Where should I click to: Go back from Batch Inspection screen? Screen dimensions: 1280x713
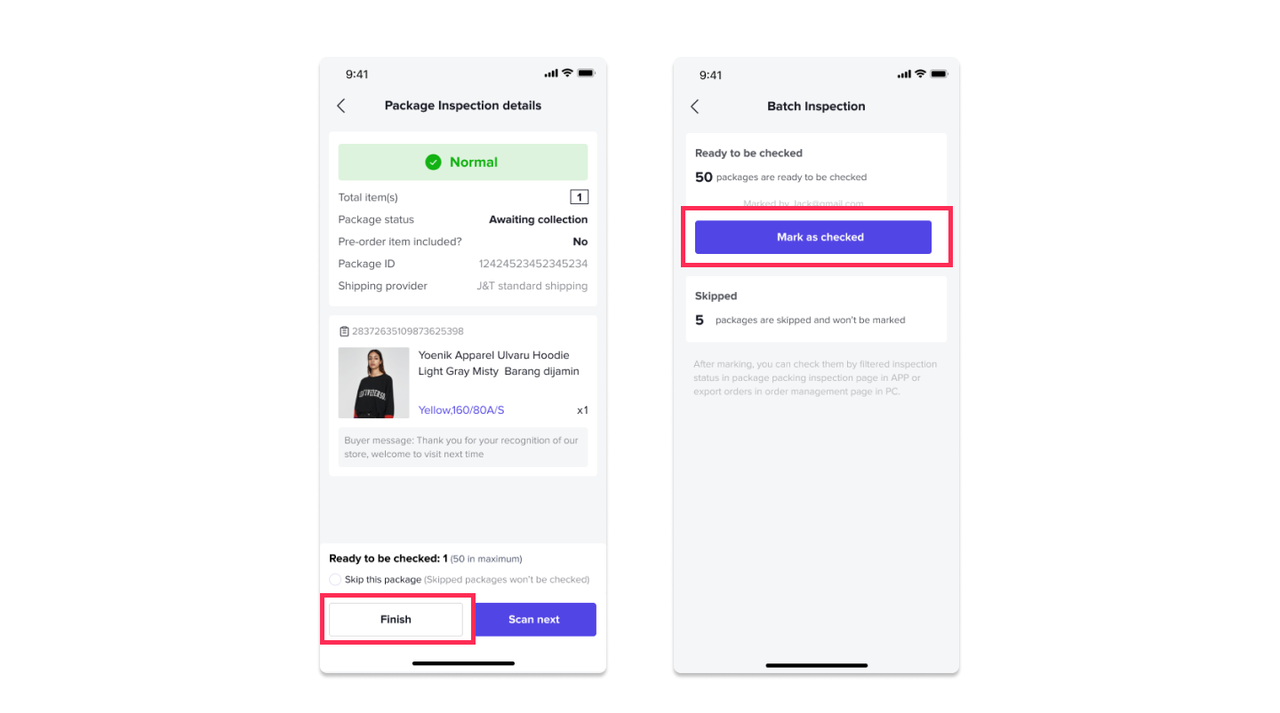tap(695, 106)
